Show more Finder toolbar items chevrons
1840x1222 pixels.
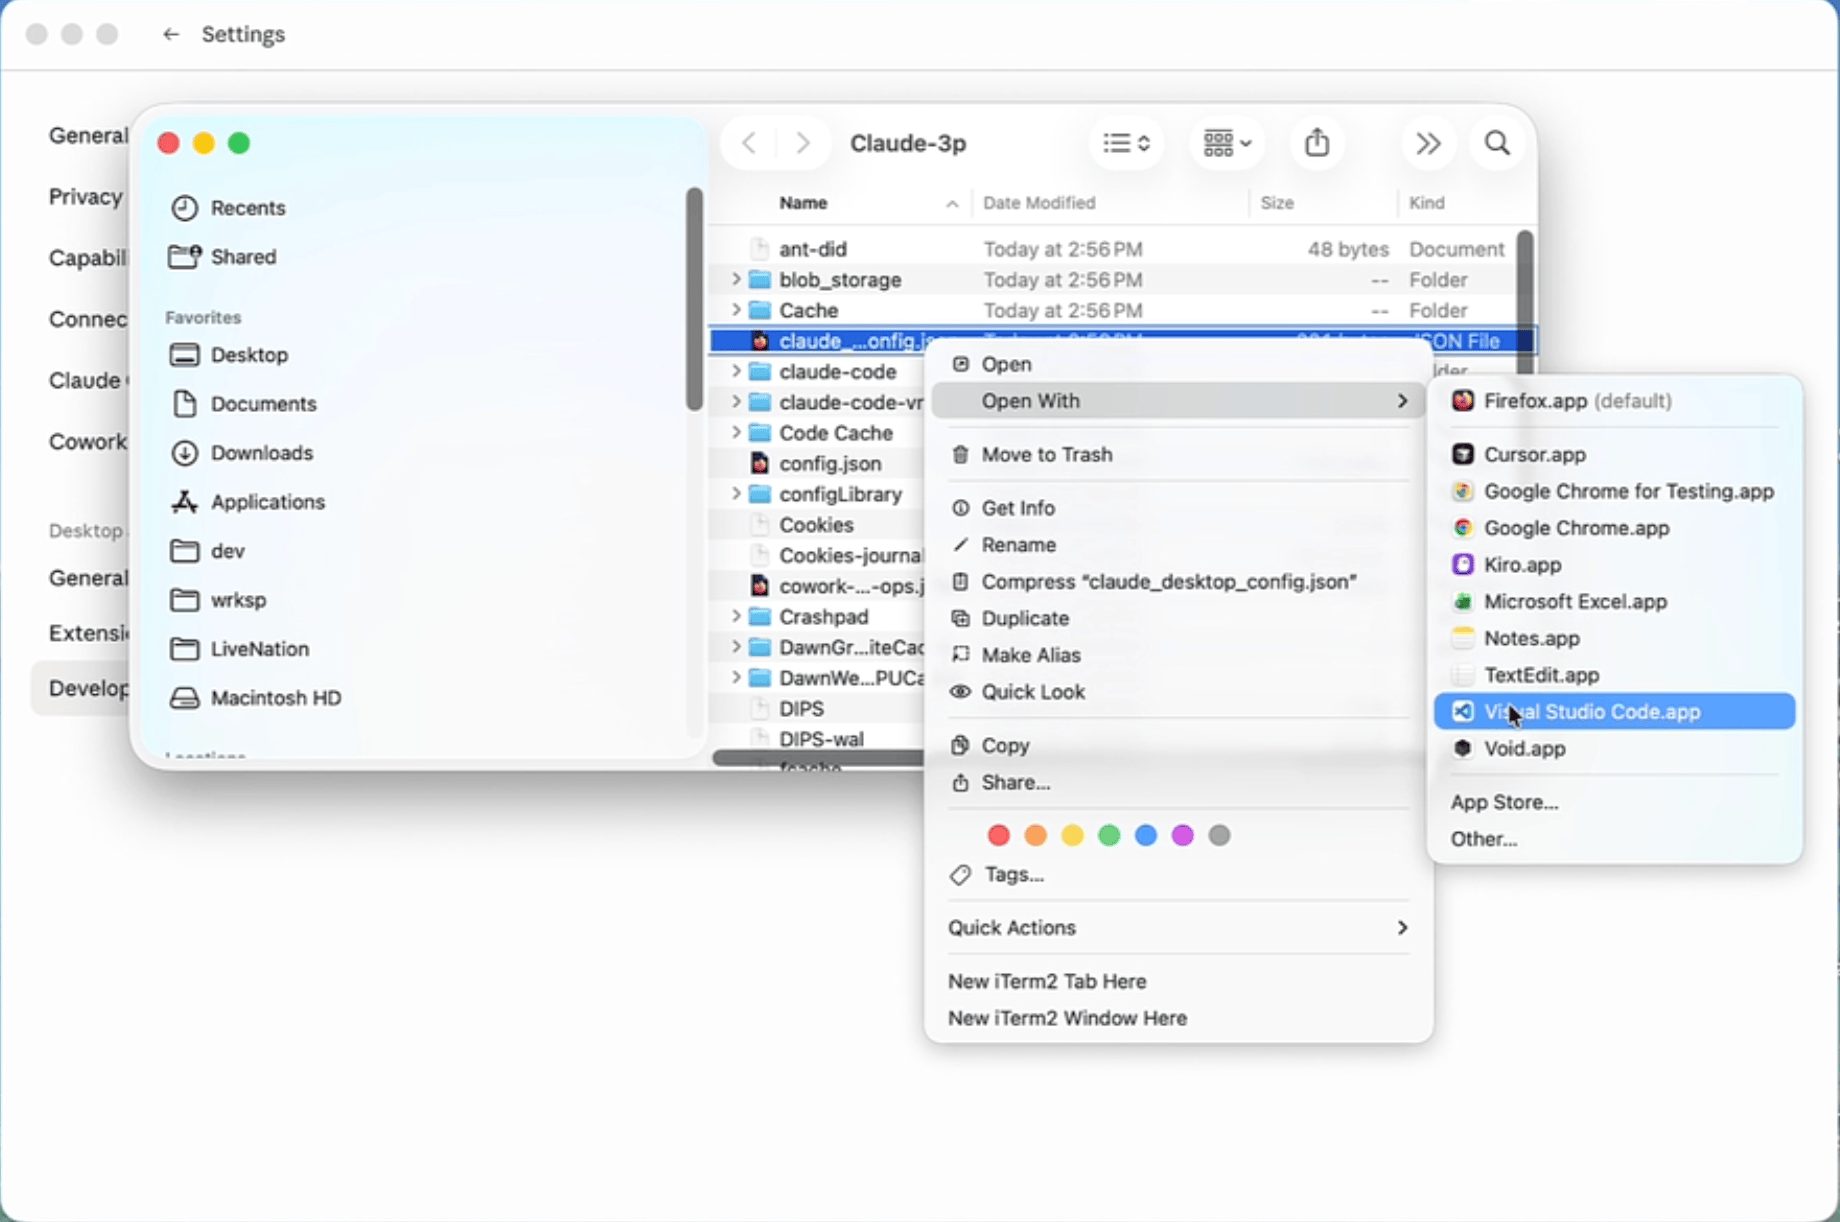[1428, 143]
